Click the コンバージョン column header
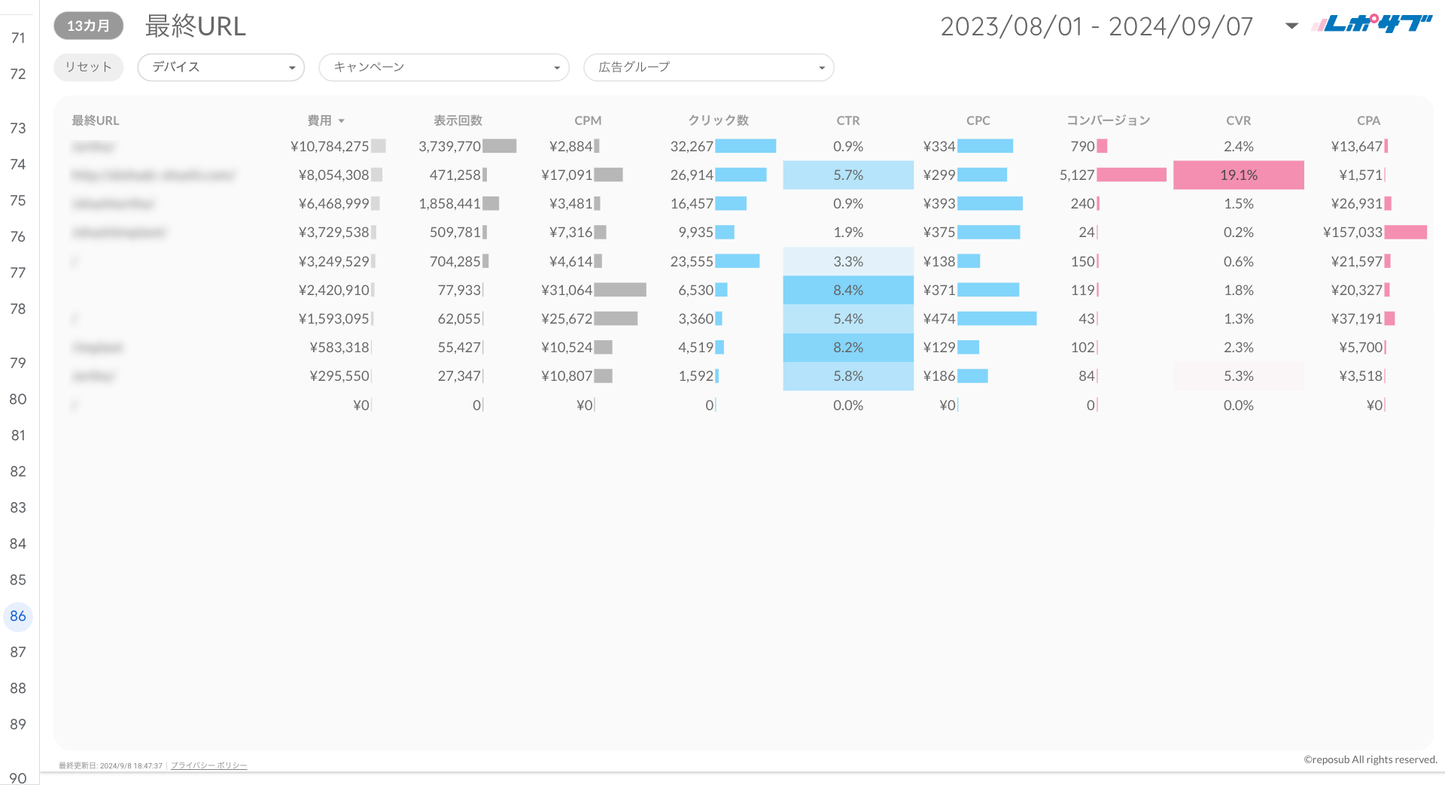This screenshot has height=785, width=1445. (1108, 120)
